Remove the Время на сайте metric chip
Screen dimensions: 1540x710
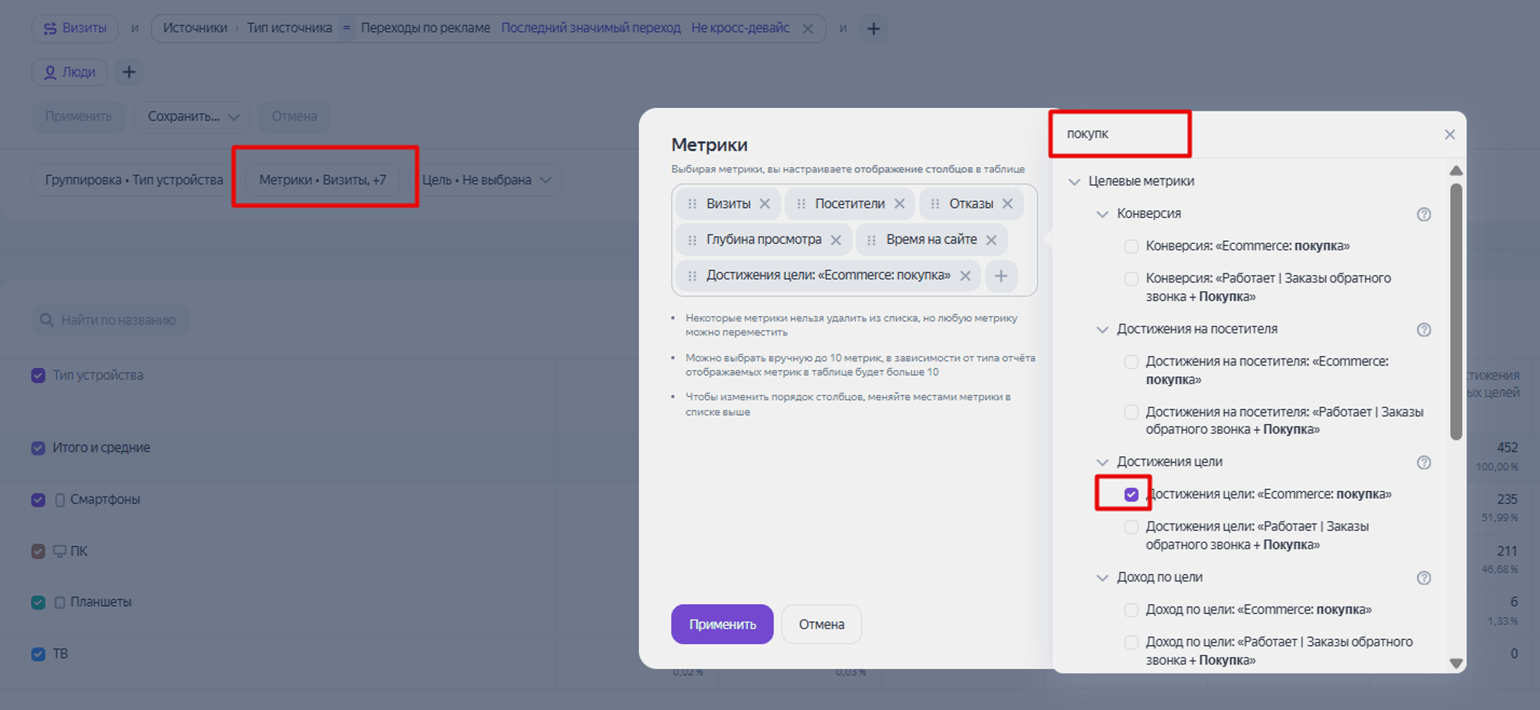tap(991, 240)
